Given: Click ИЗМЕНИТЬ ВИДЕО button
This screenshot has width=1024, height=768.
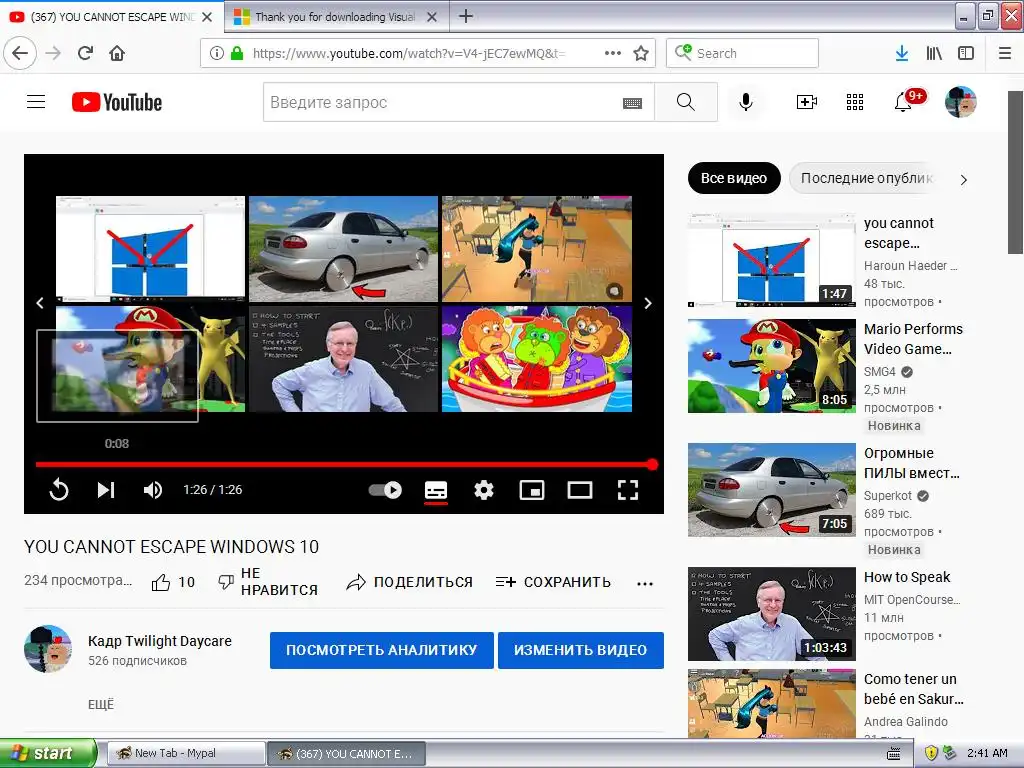Looking at the screenshot, I should [581, 650].
